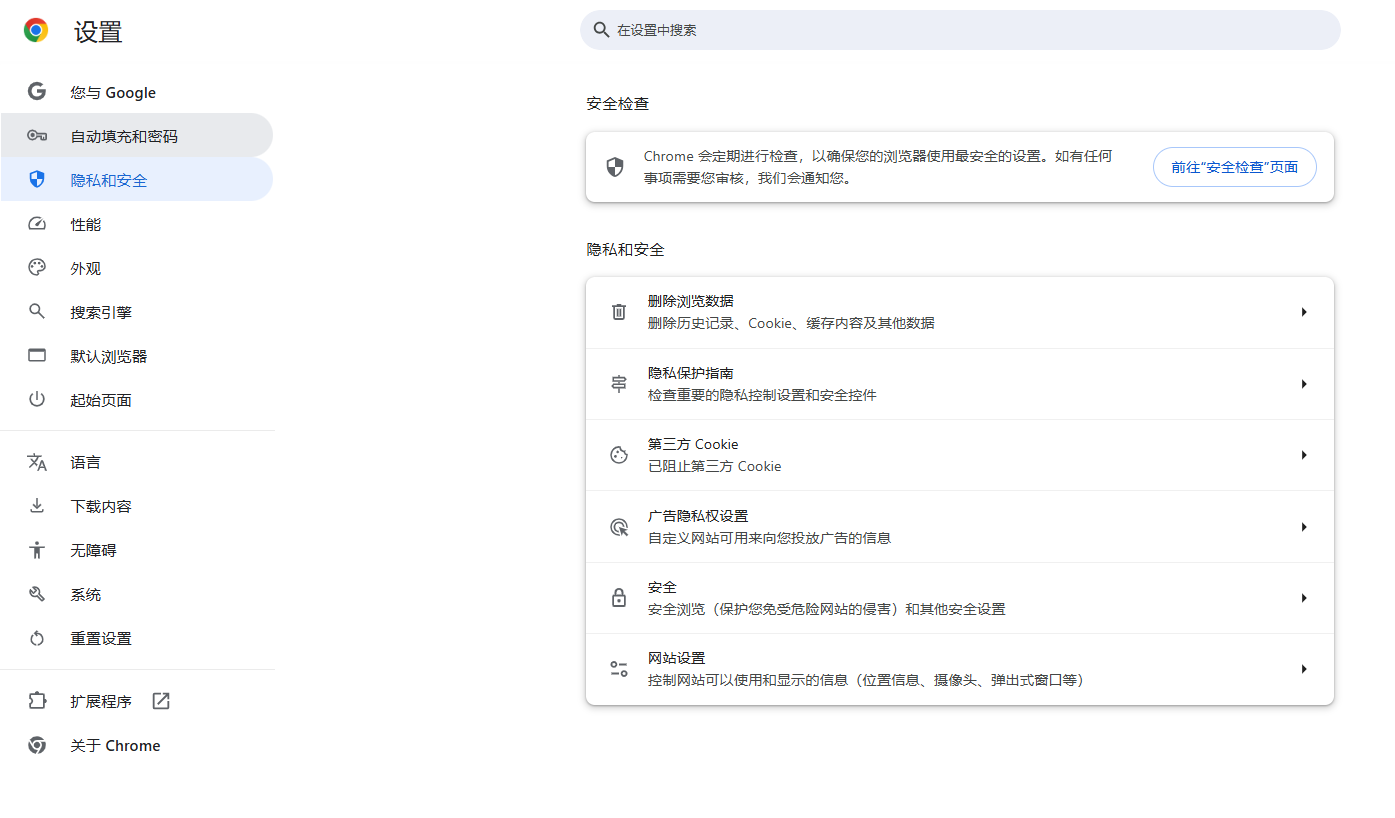
Task: Open 重置设置 section
Action: pos(136,638)
